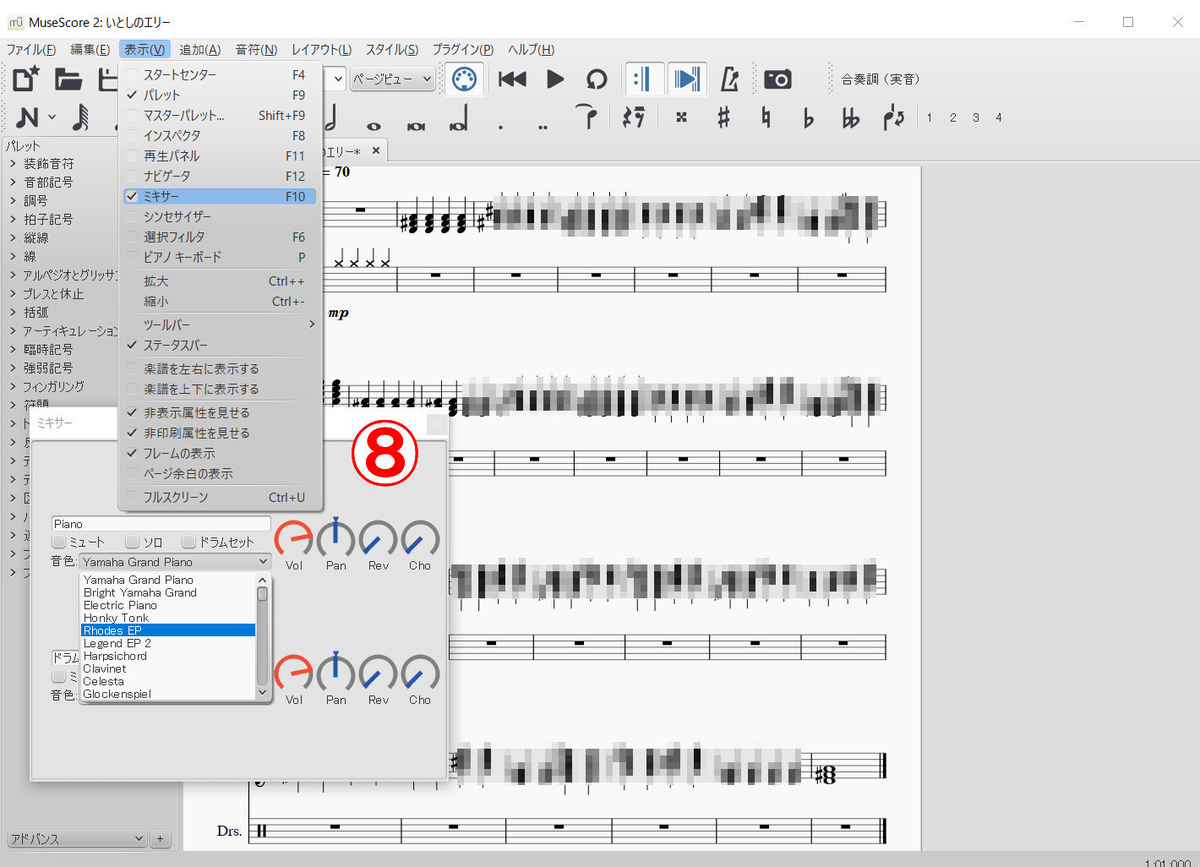The height and width of the screenshot is (867, 1200).
Task: Toggle loop playback icon
Action: click(596, 79)
